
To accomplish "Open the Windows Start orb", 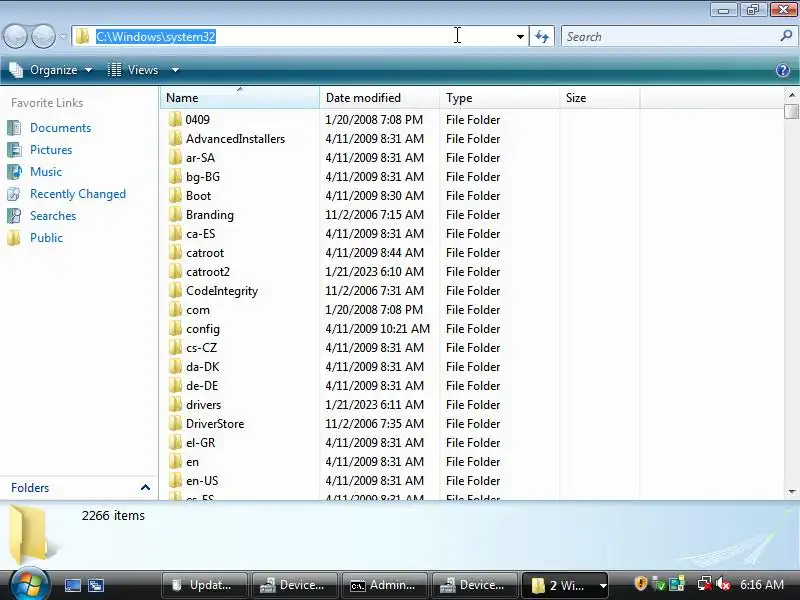I will click(x=30, y=583).
